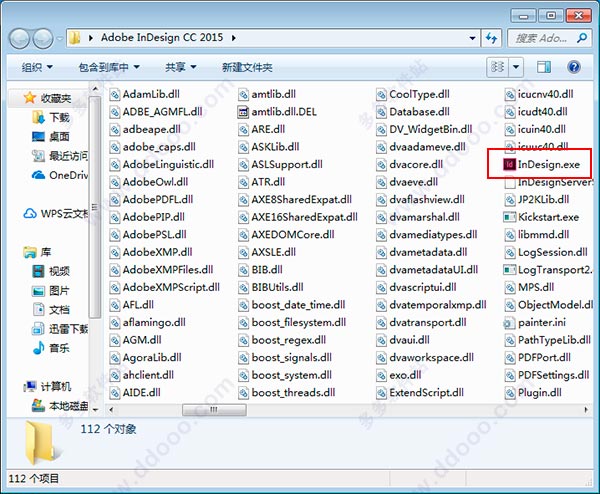600x494 pixels.
Task: Select the BIBUtils.dll file
Action: click(271, 287)
